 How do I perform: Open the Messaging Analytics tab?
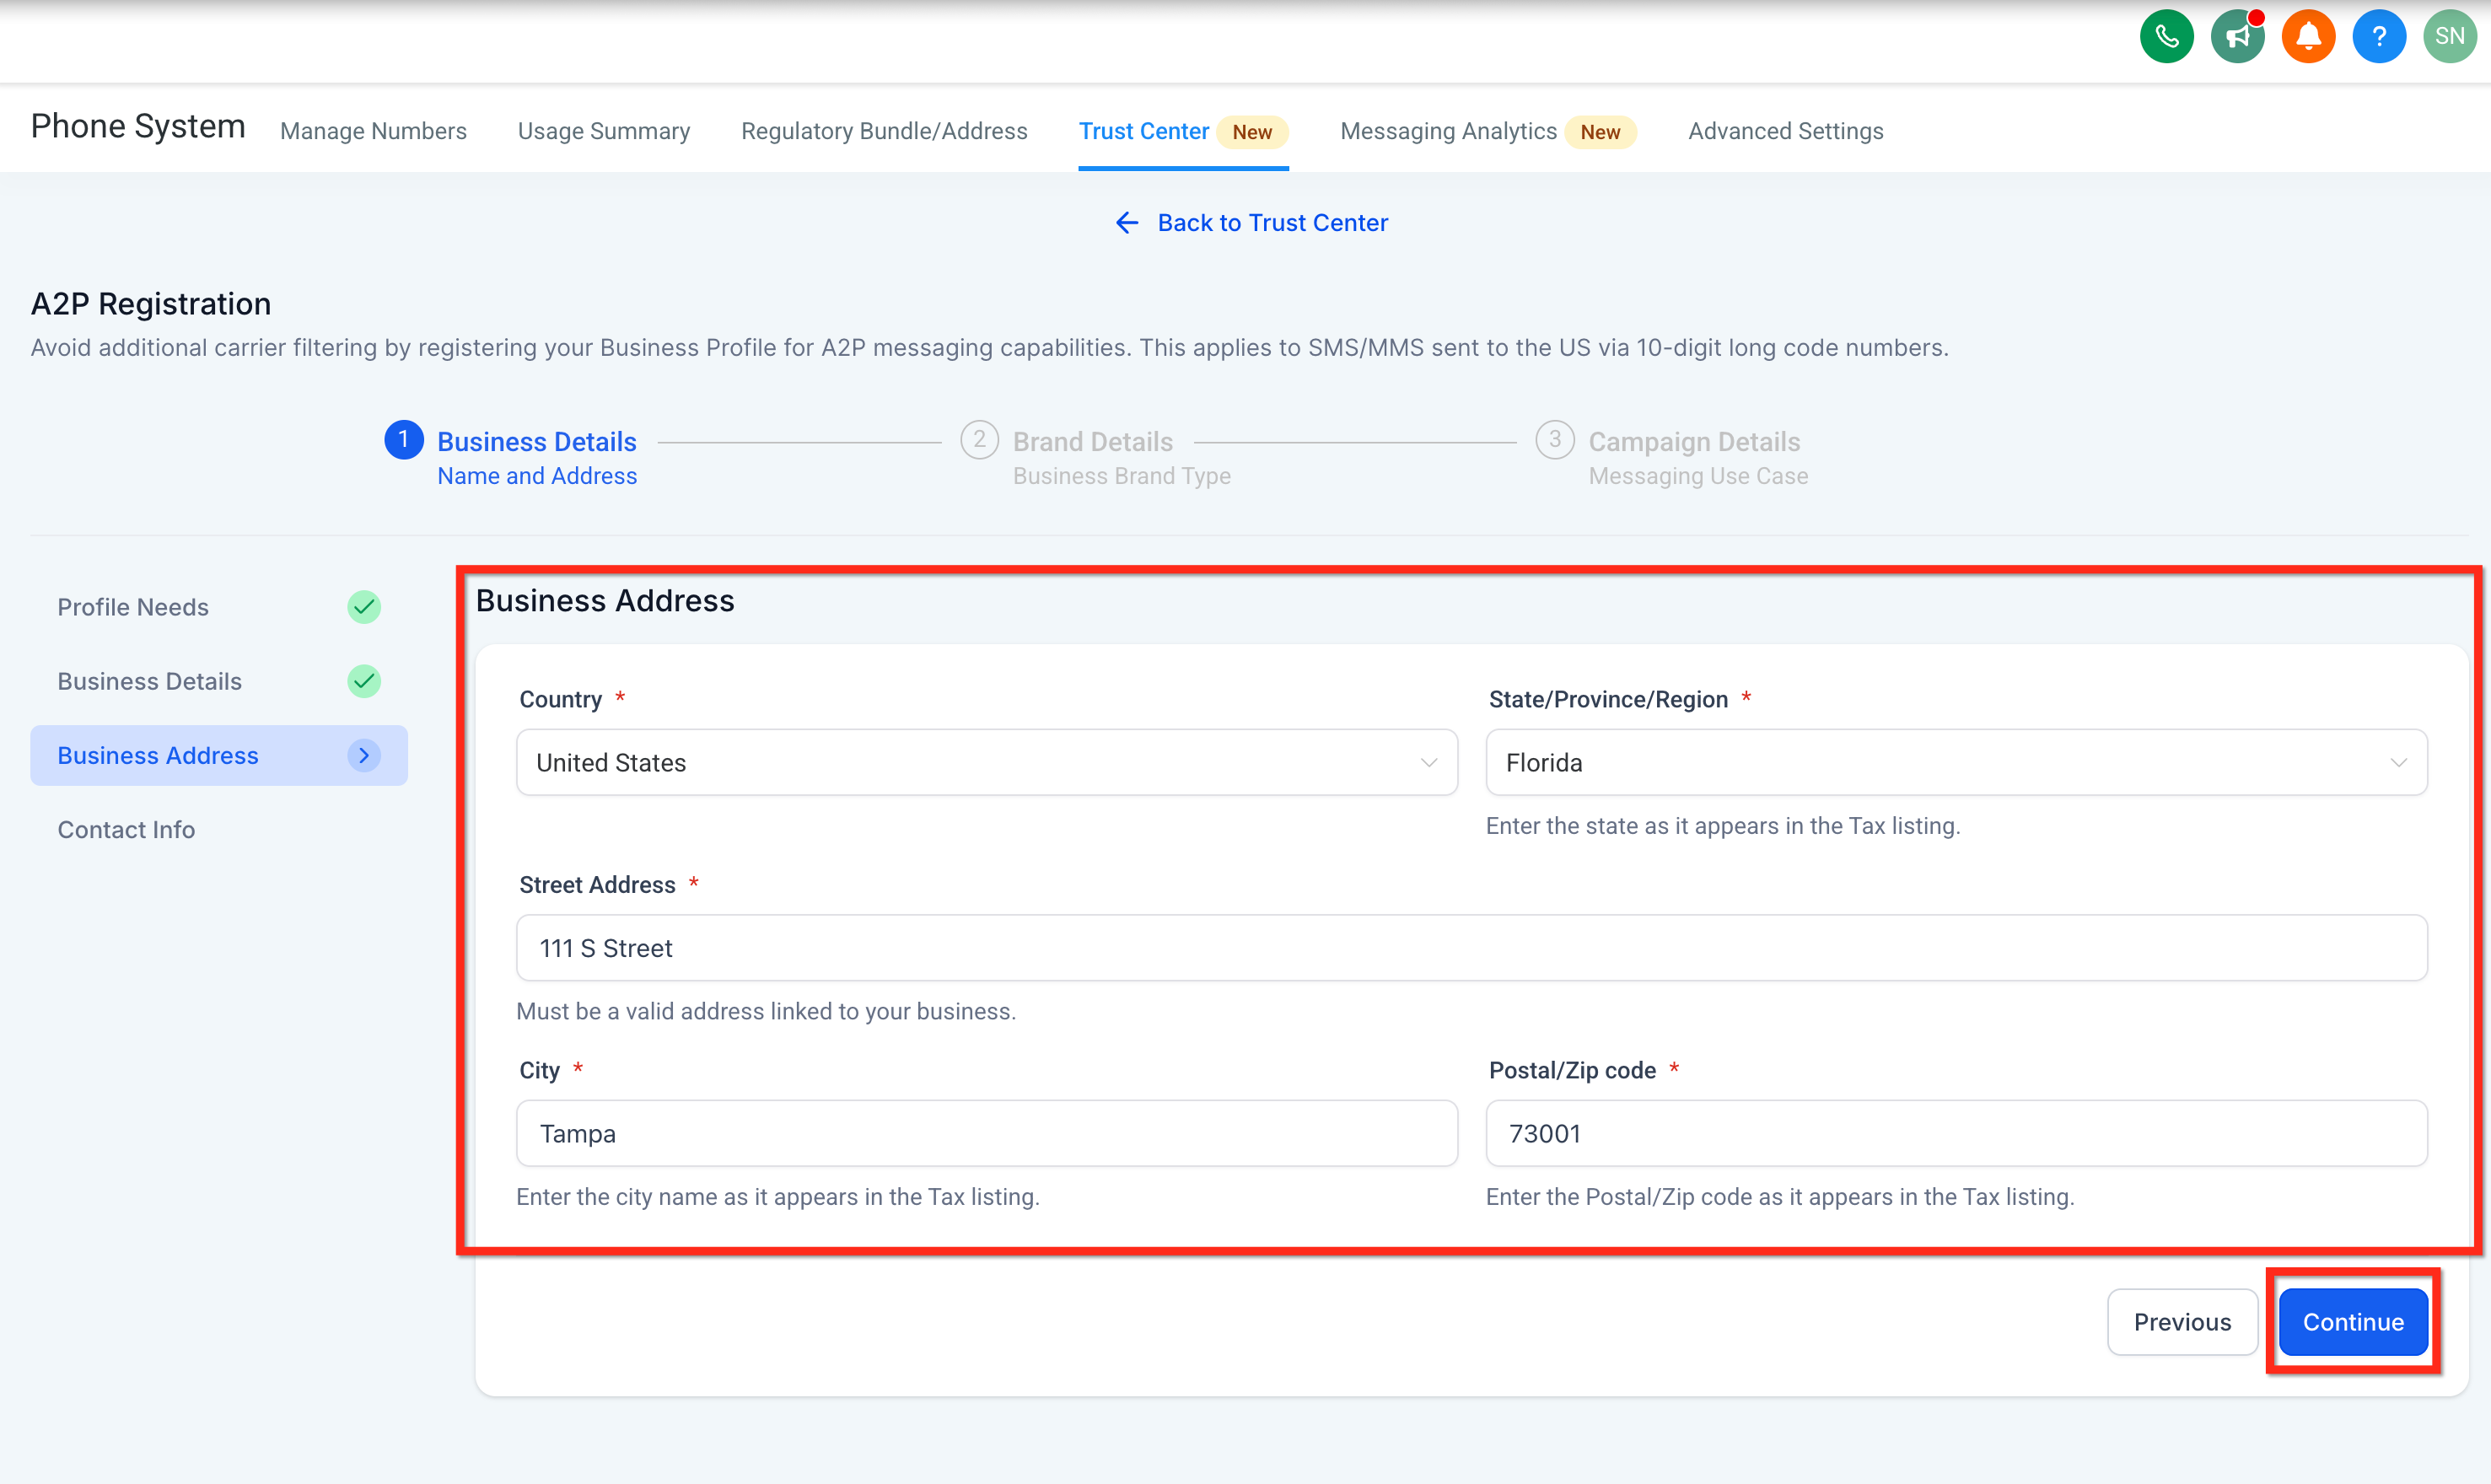coord(1448,131)
